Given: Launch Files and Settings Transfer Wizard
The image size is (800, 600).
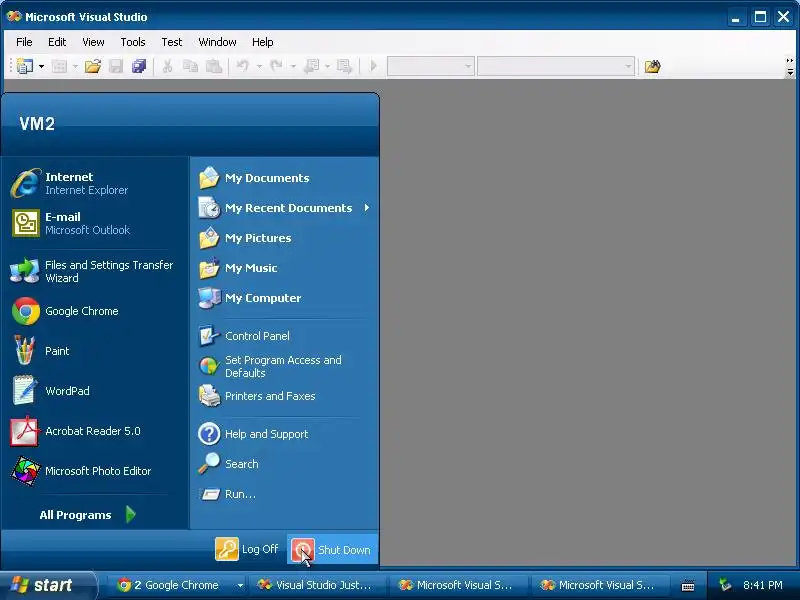Looking at the screenshot, I should point(95,271).
